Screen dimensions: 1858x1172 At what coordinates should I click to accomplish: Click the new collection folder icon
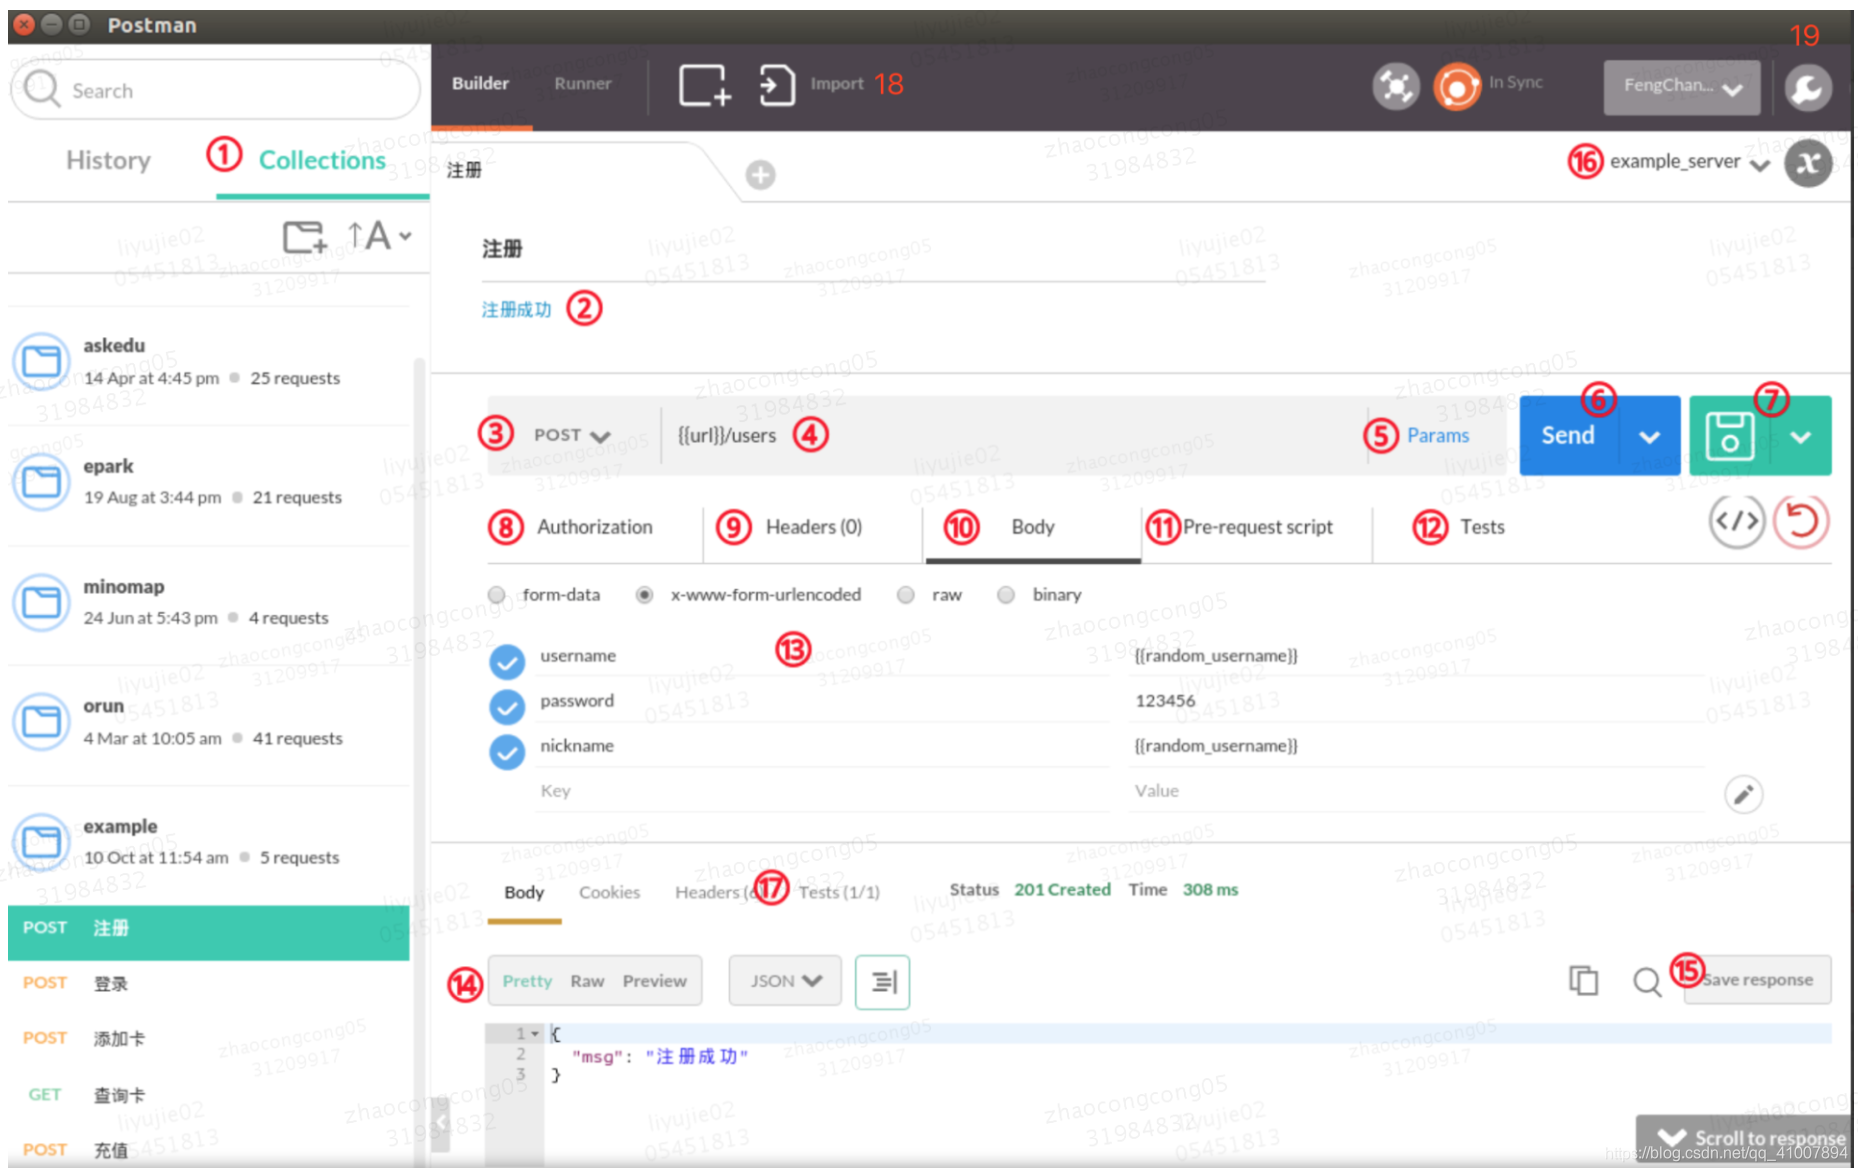pos(304,237)
